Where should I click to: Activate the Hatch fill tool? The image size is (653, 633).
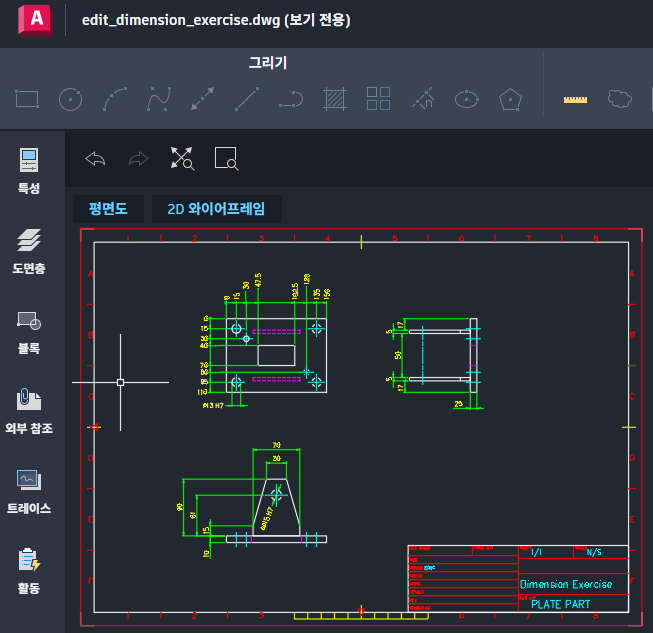pyautogui.click(x=334, y=99)
